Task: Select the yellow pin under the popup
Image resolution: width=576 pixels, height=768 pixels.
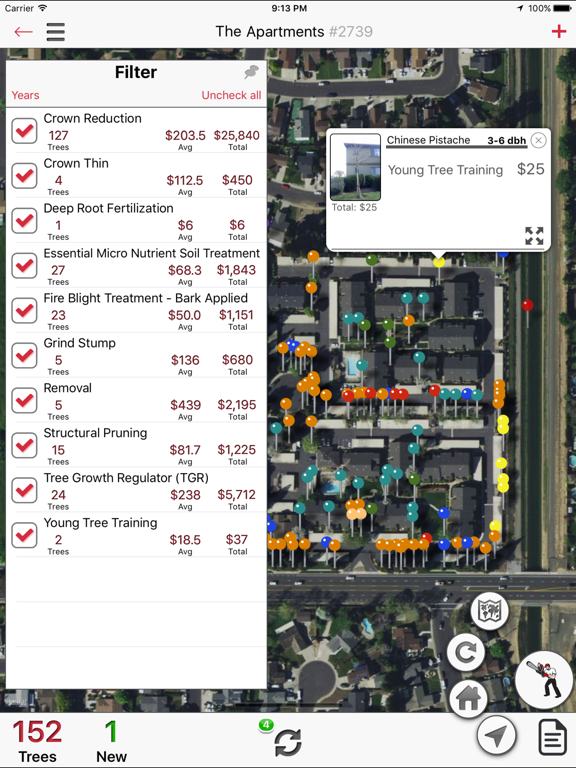Action: point(439,262)
